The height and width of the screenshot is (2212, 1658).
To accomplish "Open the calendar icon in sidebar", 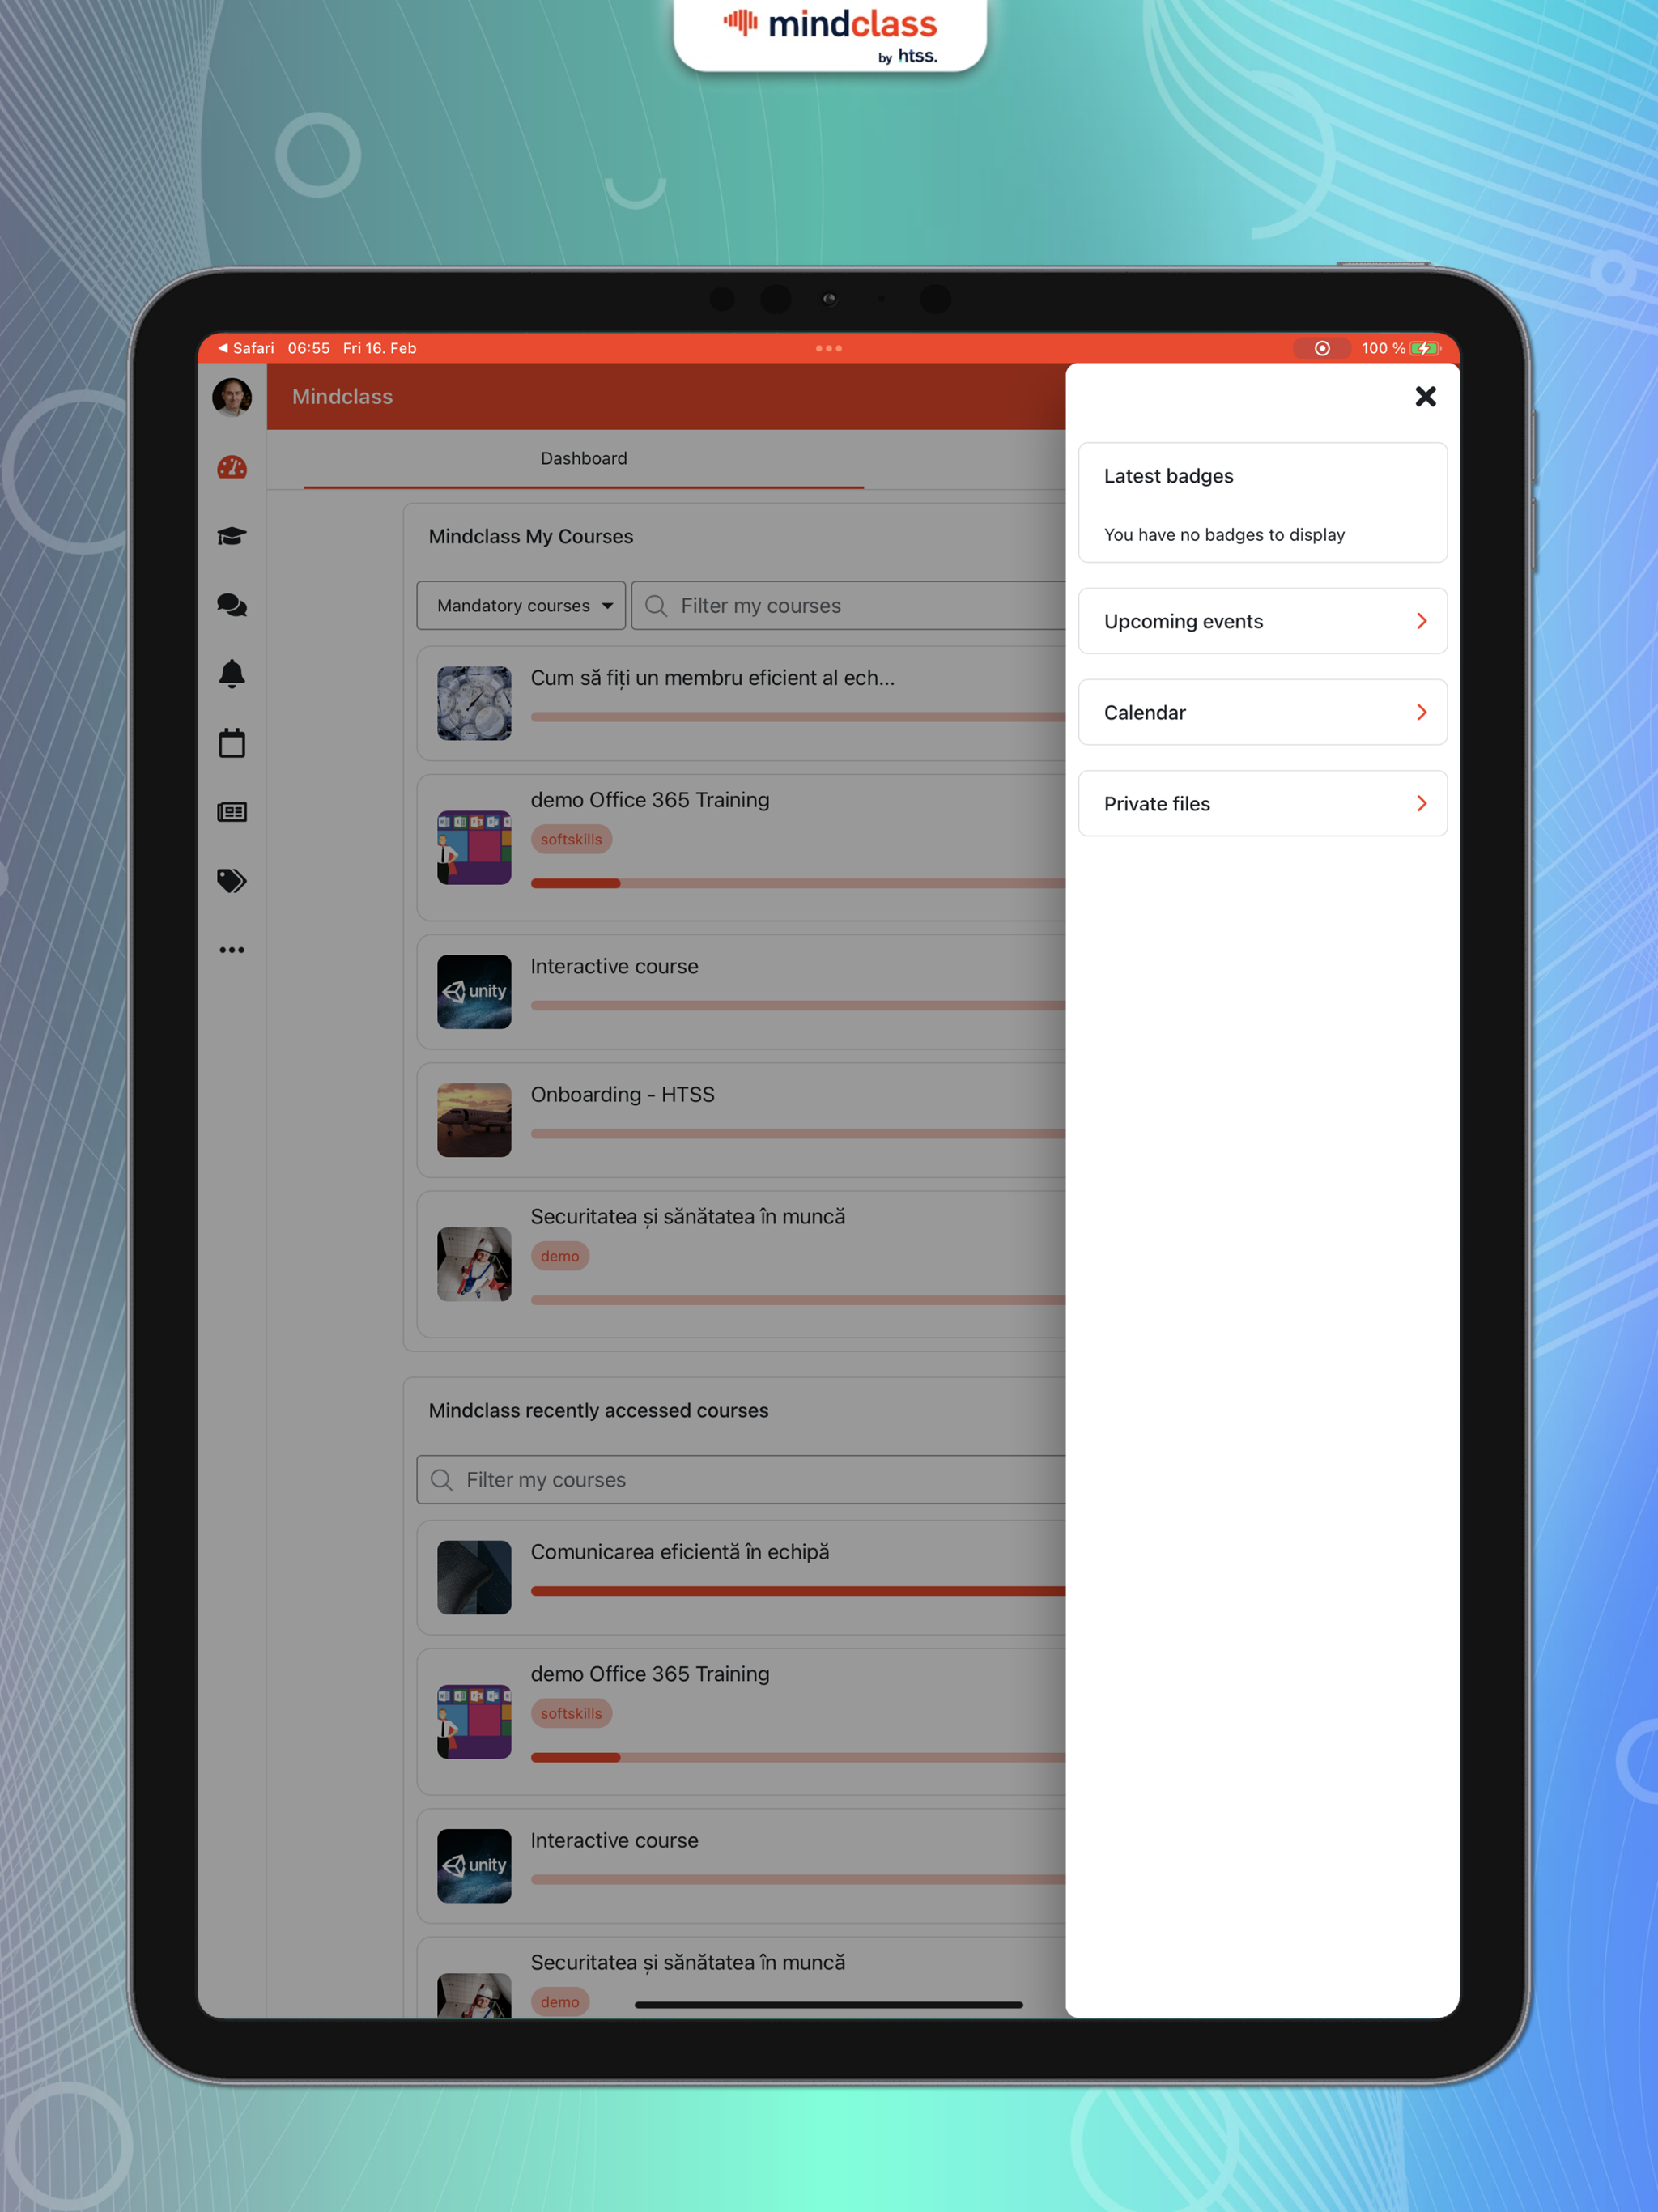I will point(232,743).
